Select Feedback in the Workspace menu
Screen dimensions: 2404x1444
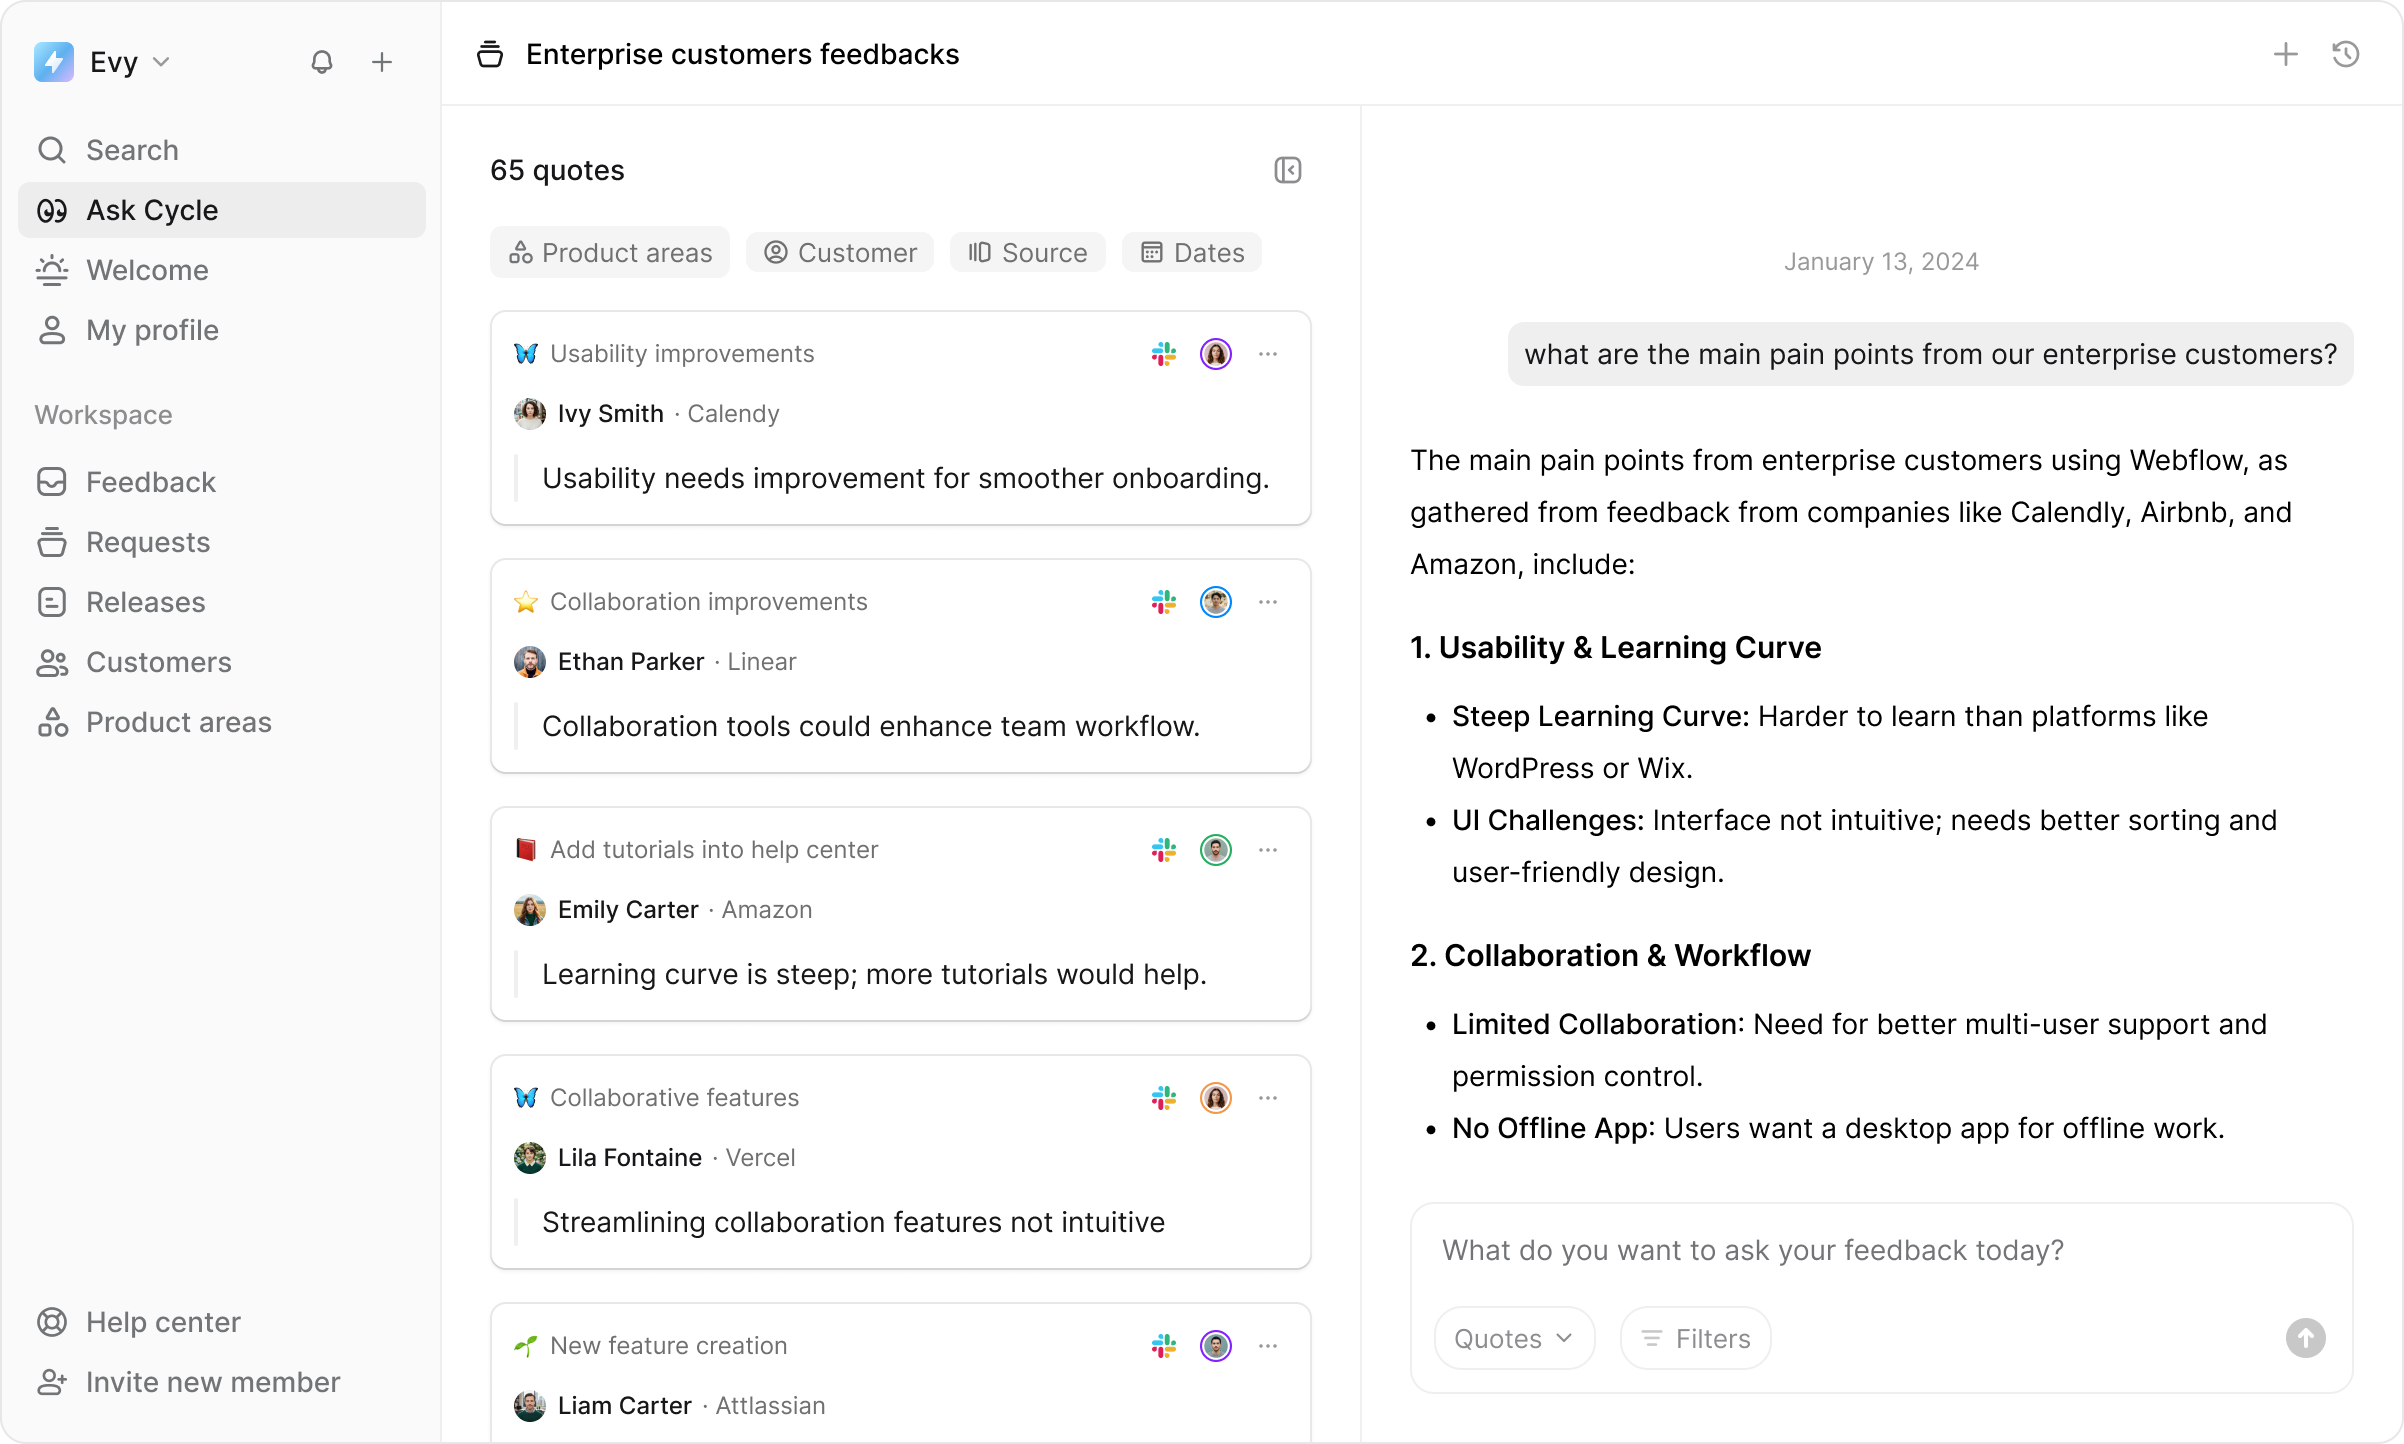point(151,482)
